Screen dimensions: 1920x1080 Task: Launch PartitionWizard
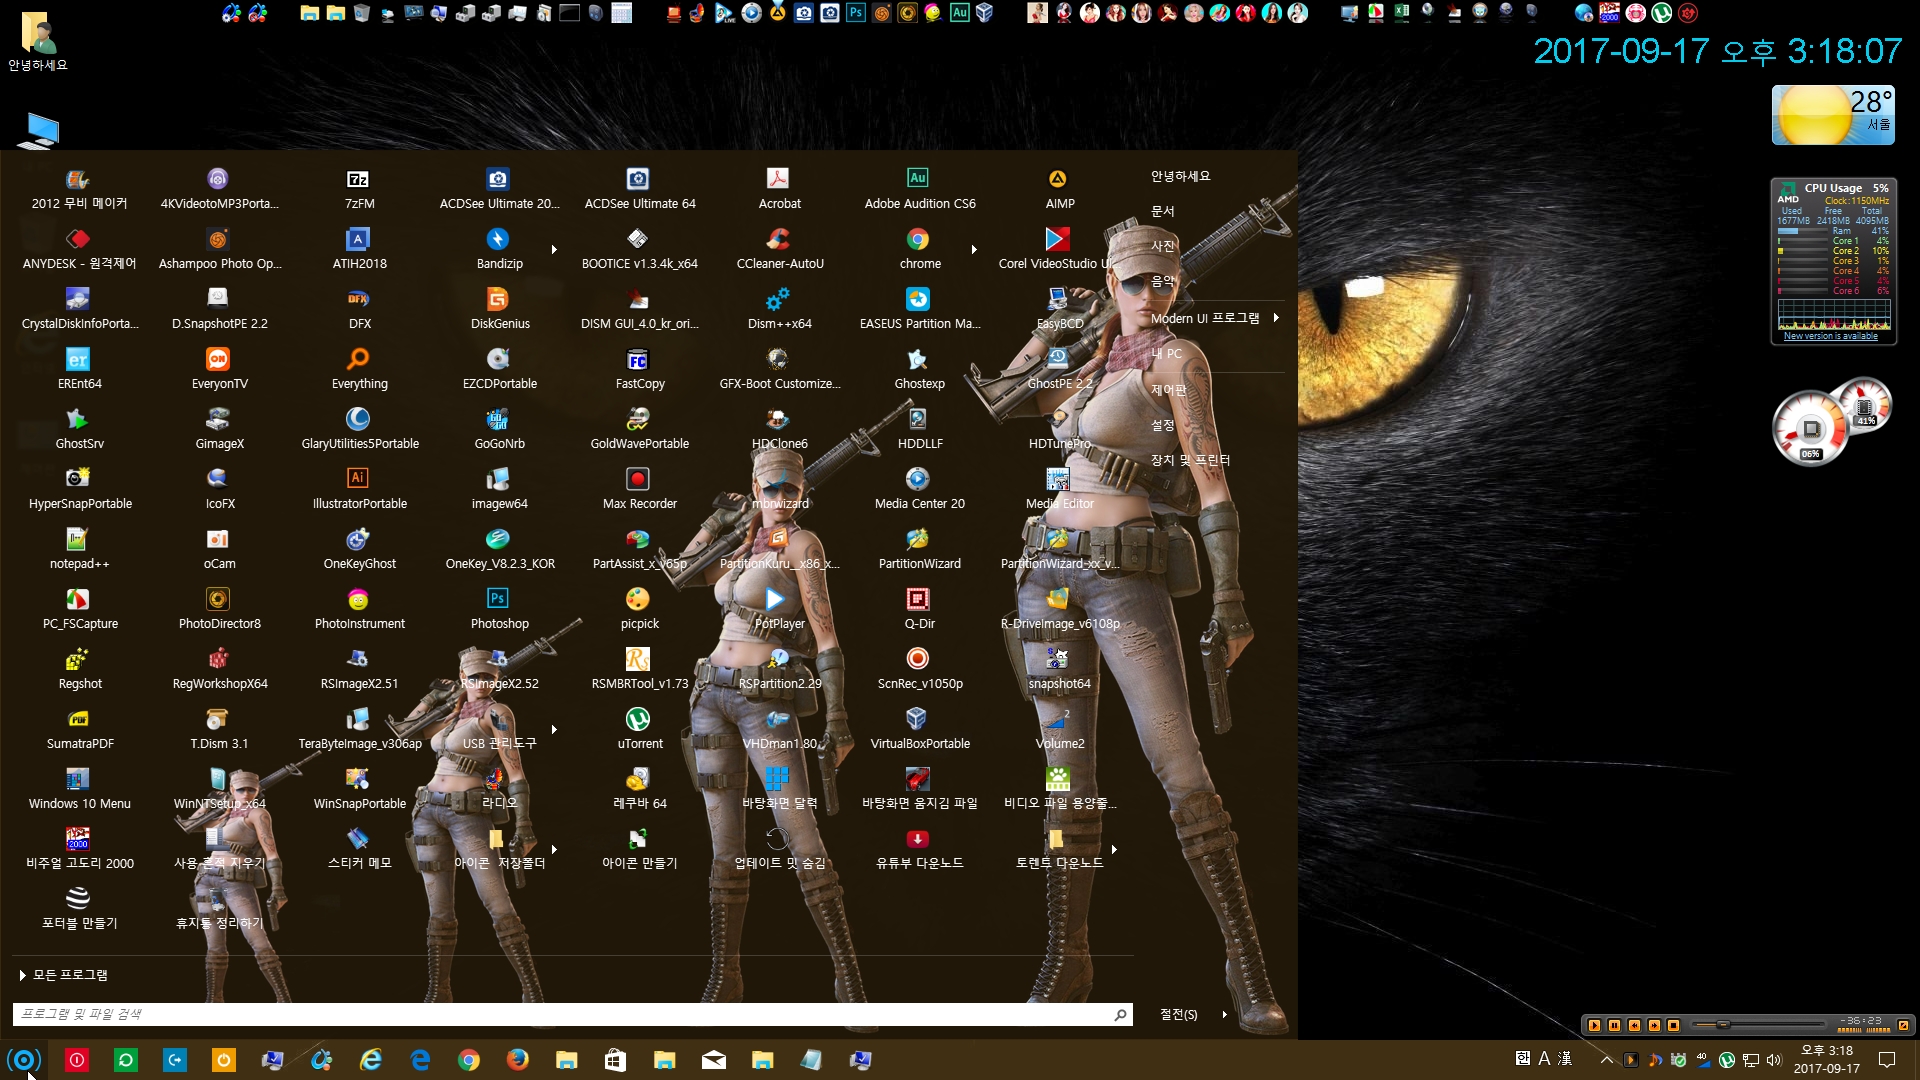point(919,549)
